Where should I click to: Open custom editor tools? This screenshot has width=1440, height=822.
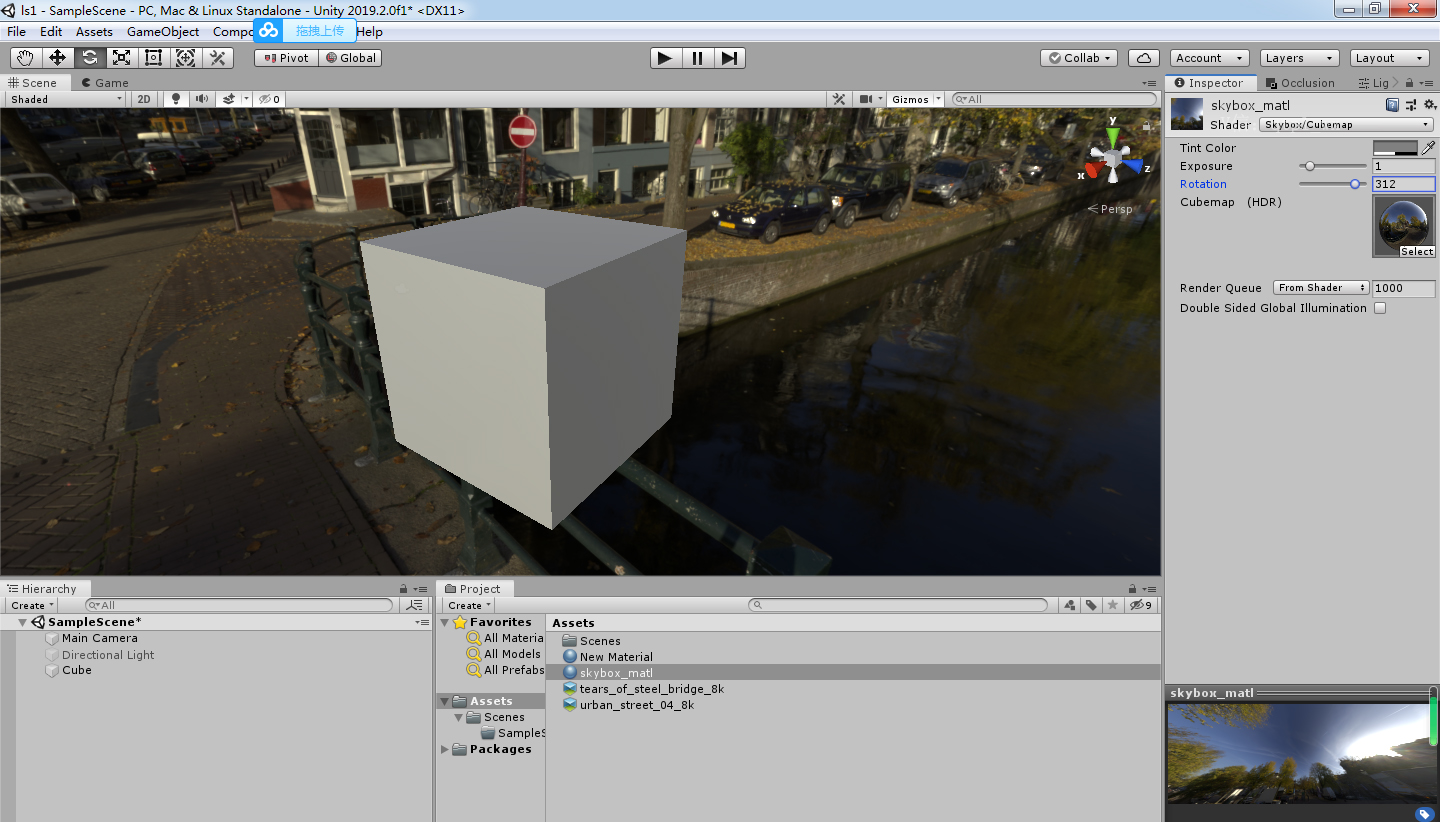pos(218,58)
